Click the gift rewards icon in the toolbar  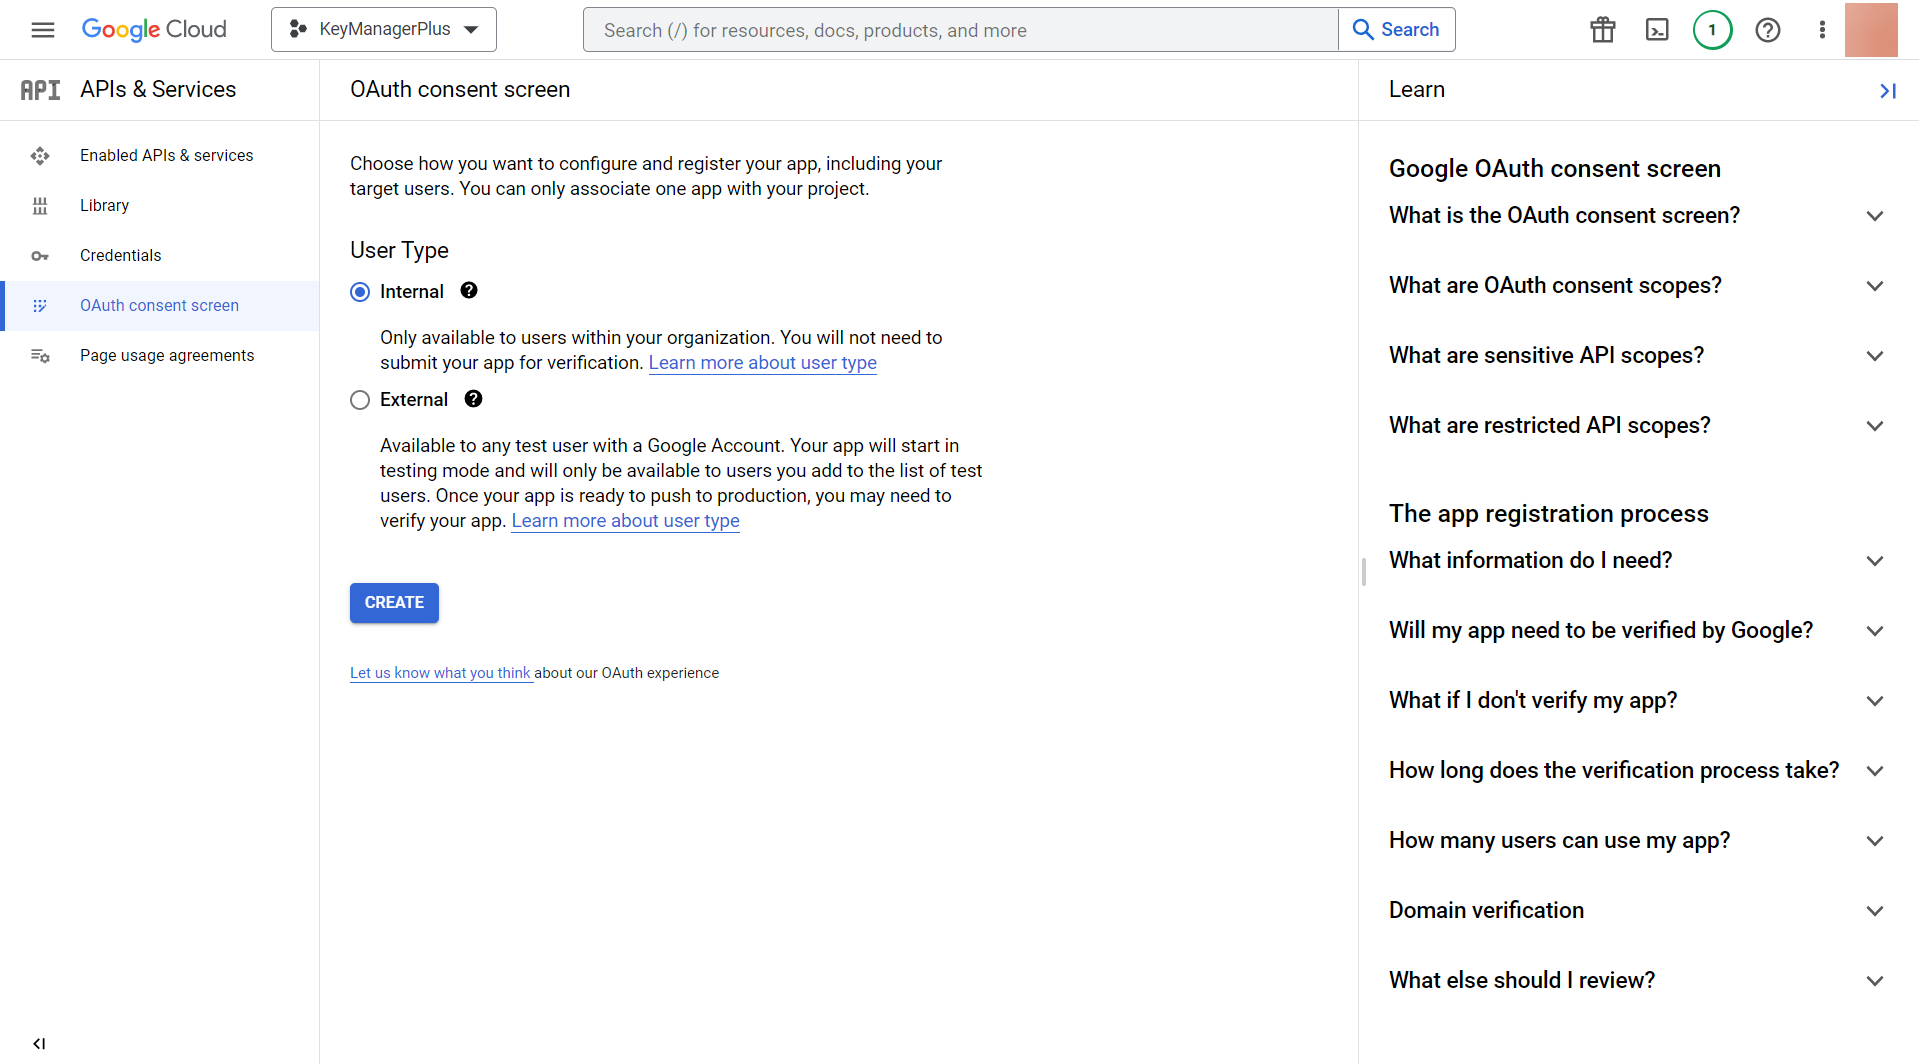[x=1601, y=30]
